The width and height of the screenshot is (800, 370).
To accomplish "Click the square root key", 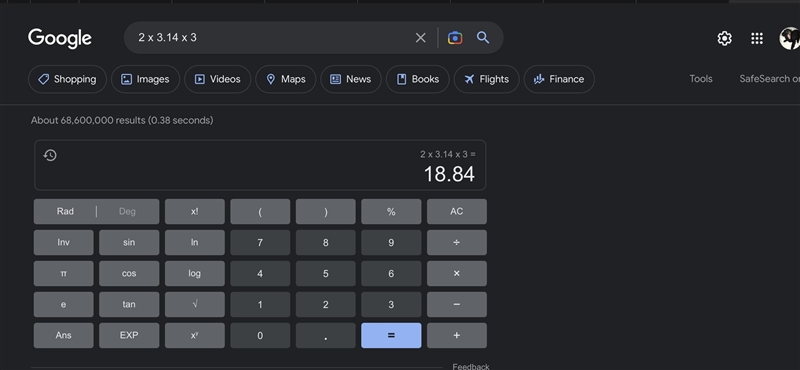I will 194,305.
